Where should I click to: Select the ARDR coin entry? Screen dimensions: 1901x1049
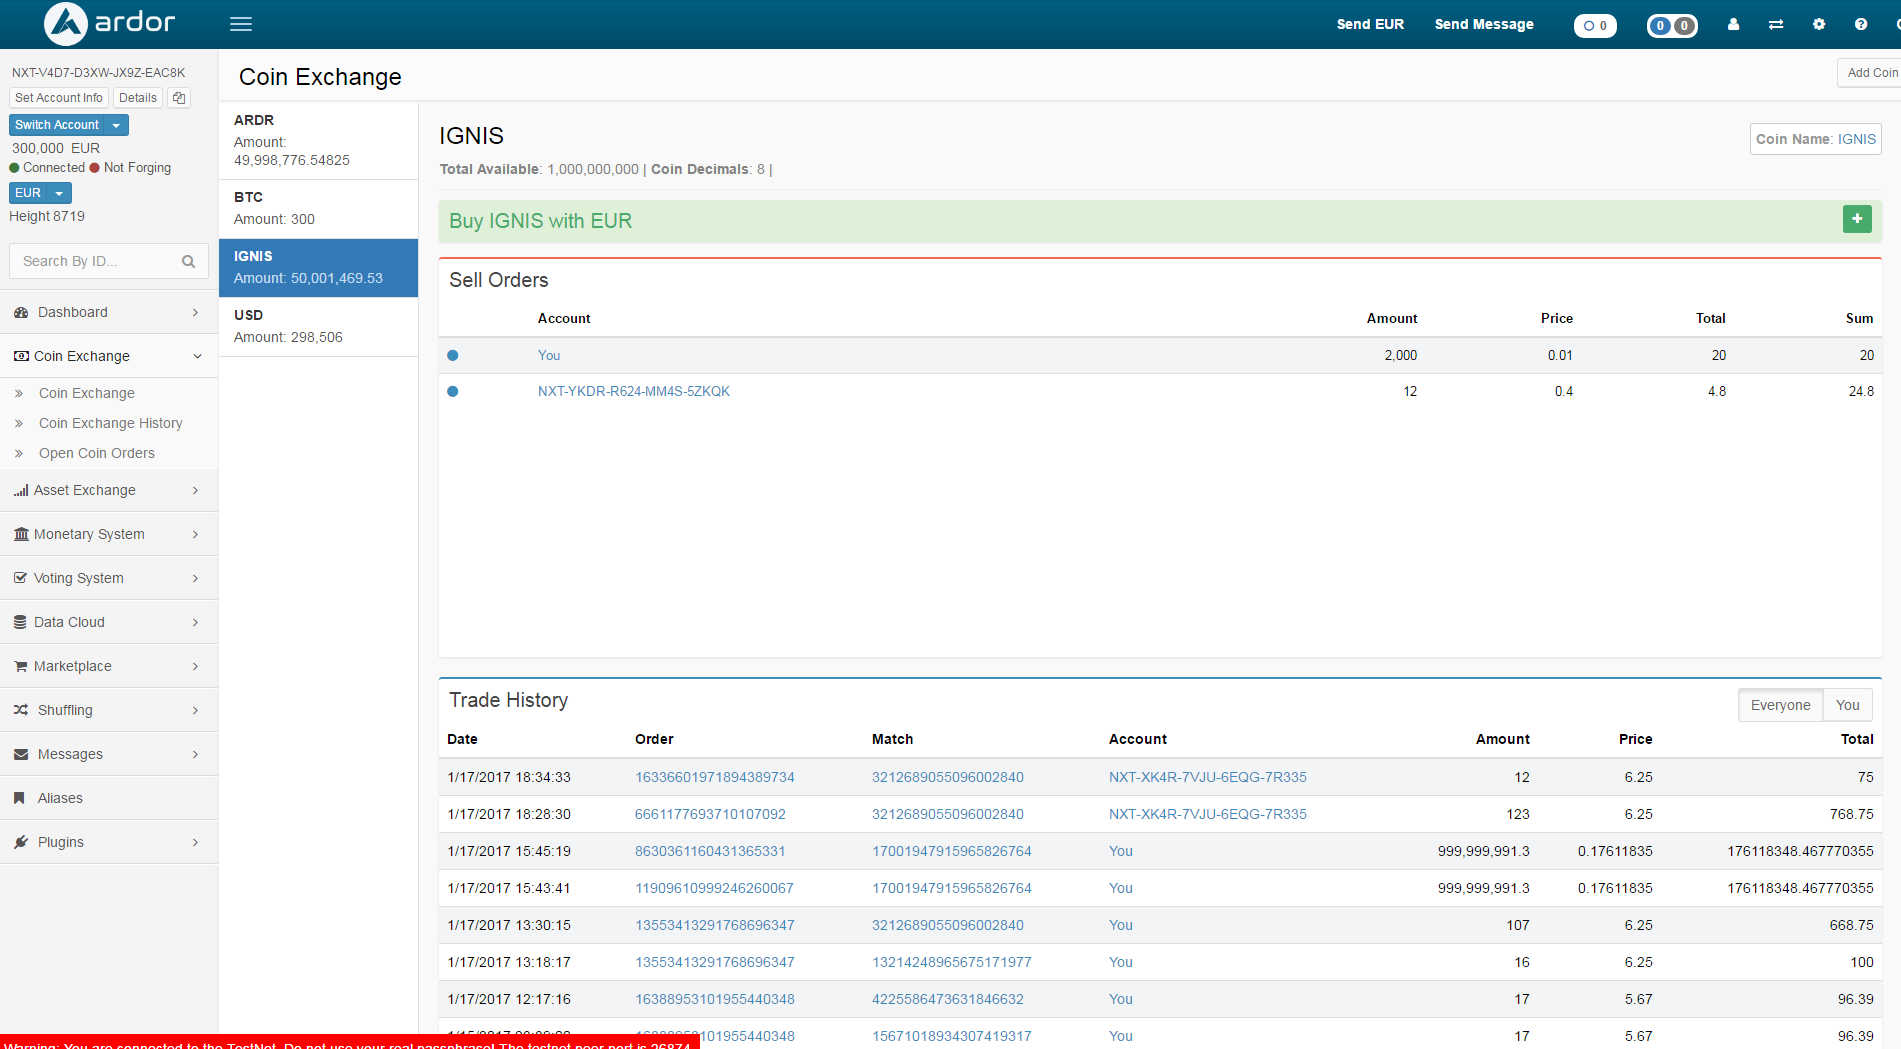pos(319,140)
